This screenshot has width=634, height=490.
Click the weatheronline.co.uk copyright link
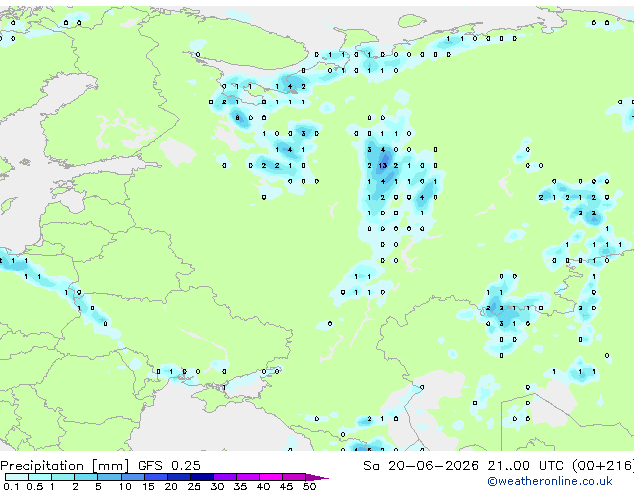click(x=549, y=481)
